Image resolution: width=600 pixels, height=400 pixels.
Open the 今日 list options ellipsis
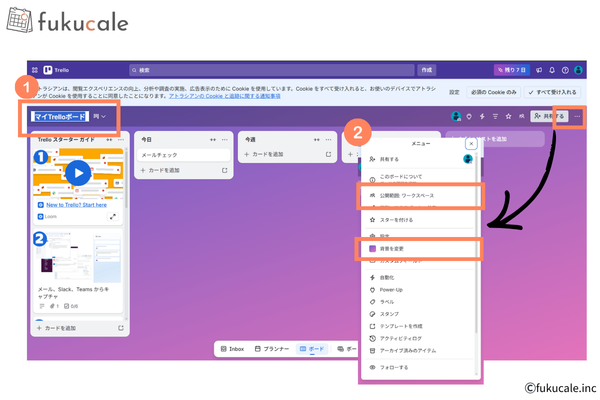coord(224,140)
